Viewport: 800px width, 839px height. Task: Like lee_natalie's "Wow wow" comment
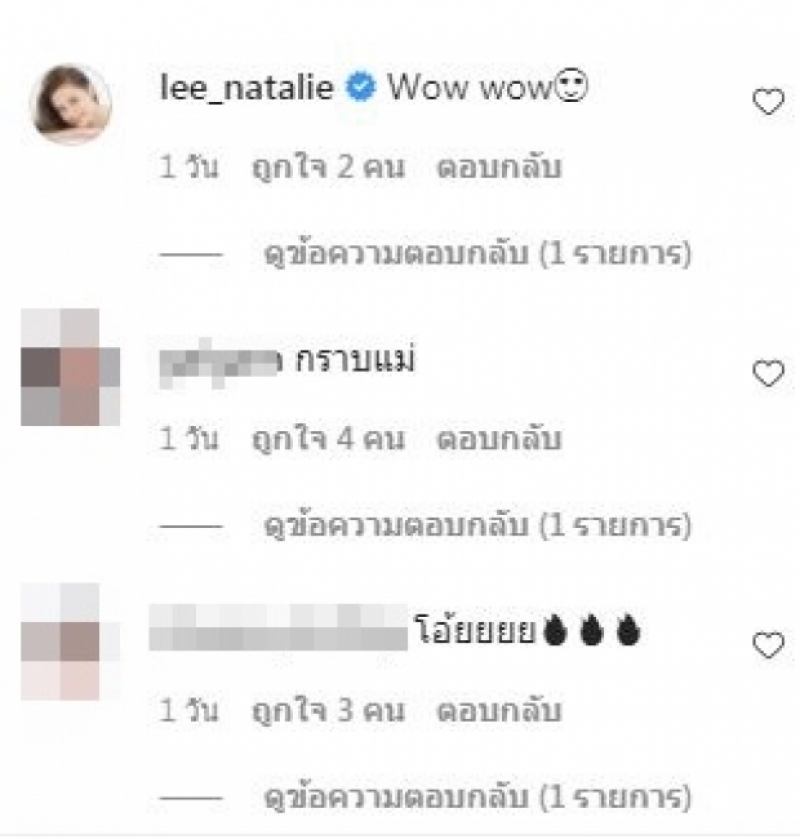pyautogui.click(x=768, y=102)
